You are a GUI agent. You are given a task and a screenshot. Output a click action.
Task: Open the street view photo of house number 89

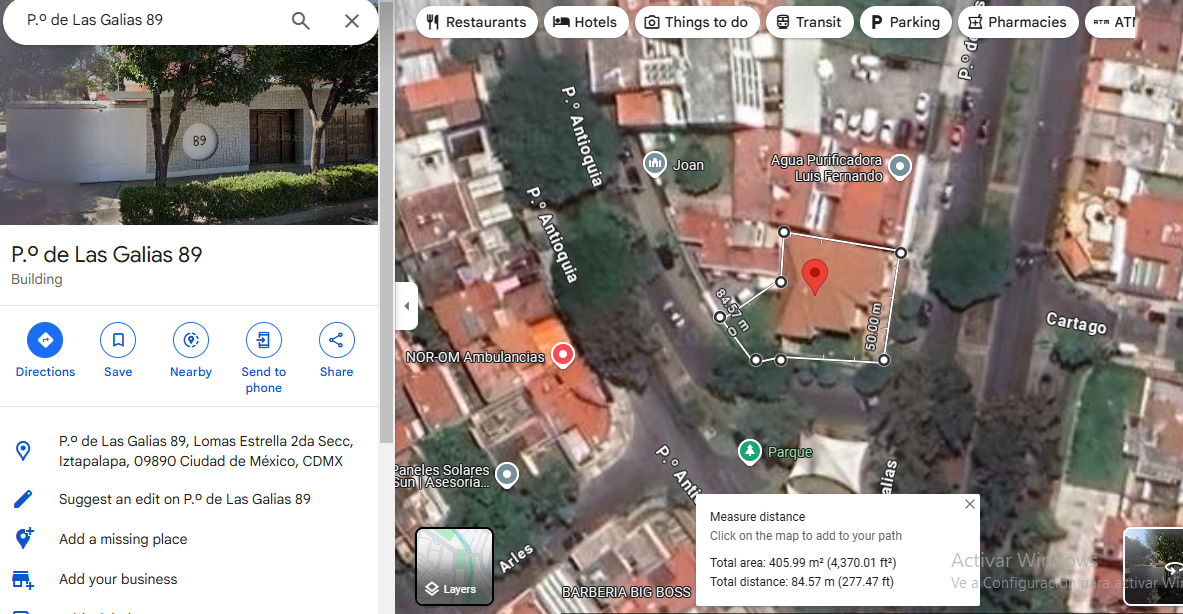pos(189,134)
